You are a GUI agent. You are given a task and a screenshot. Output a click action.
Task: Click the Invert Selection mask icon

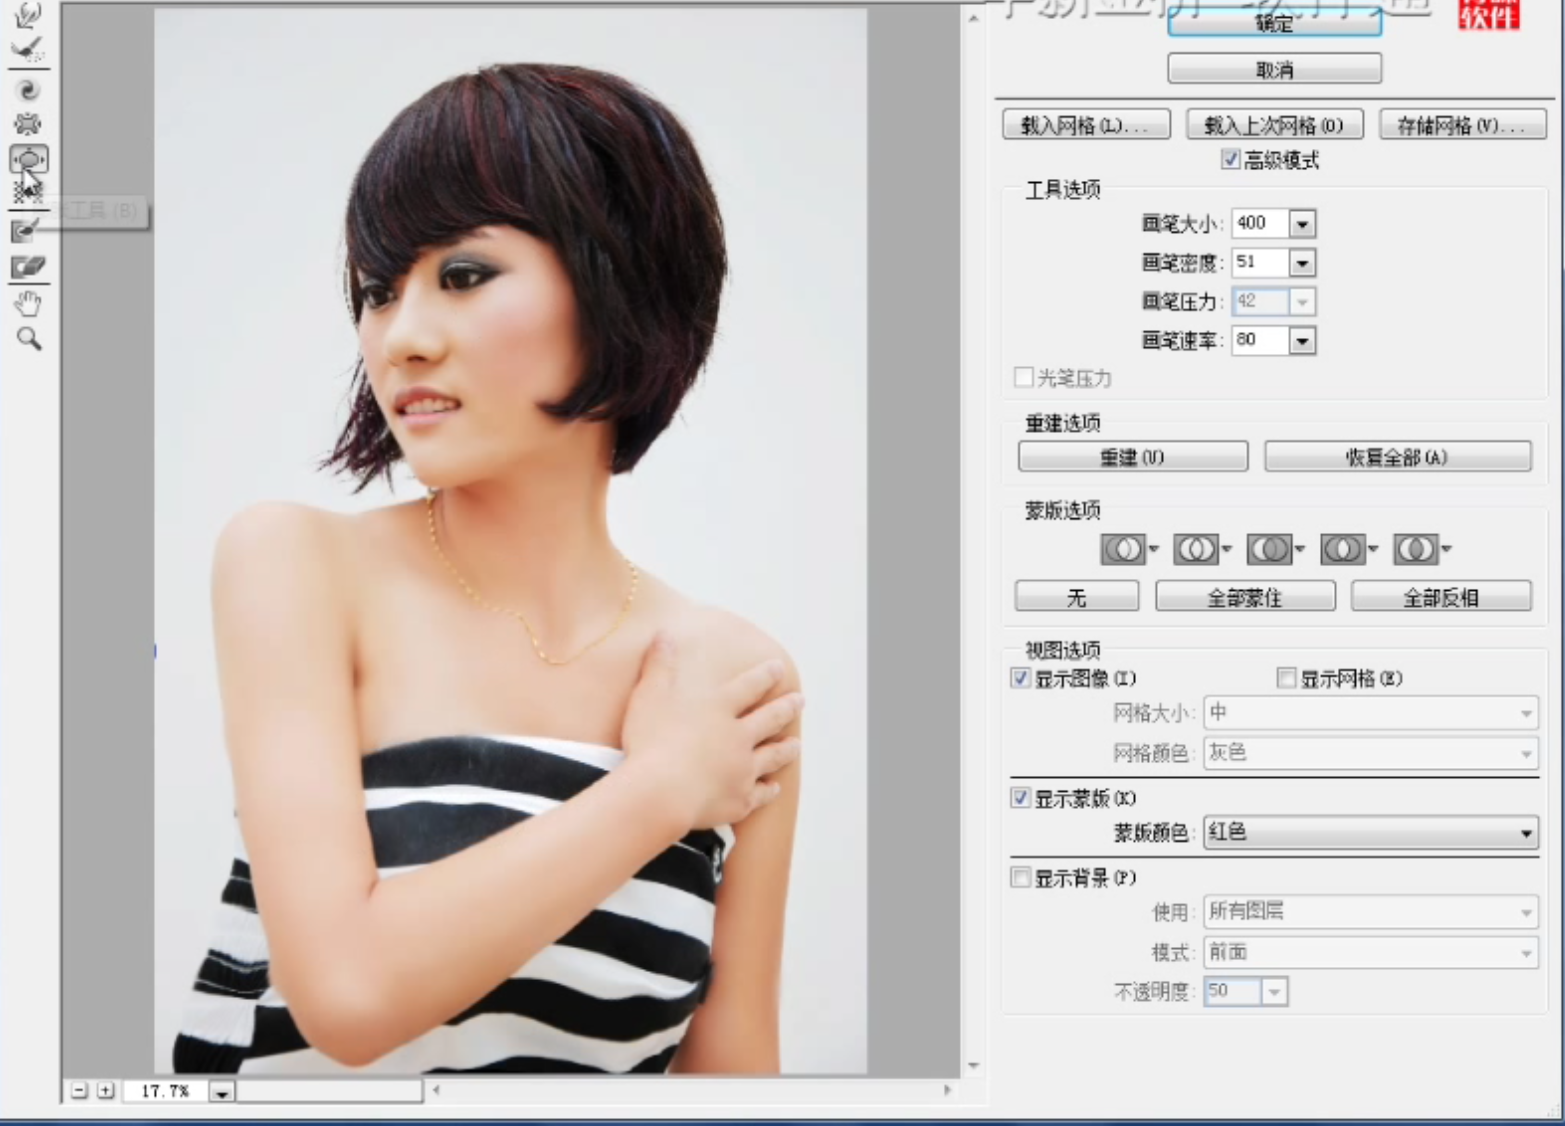point(1415,549)
